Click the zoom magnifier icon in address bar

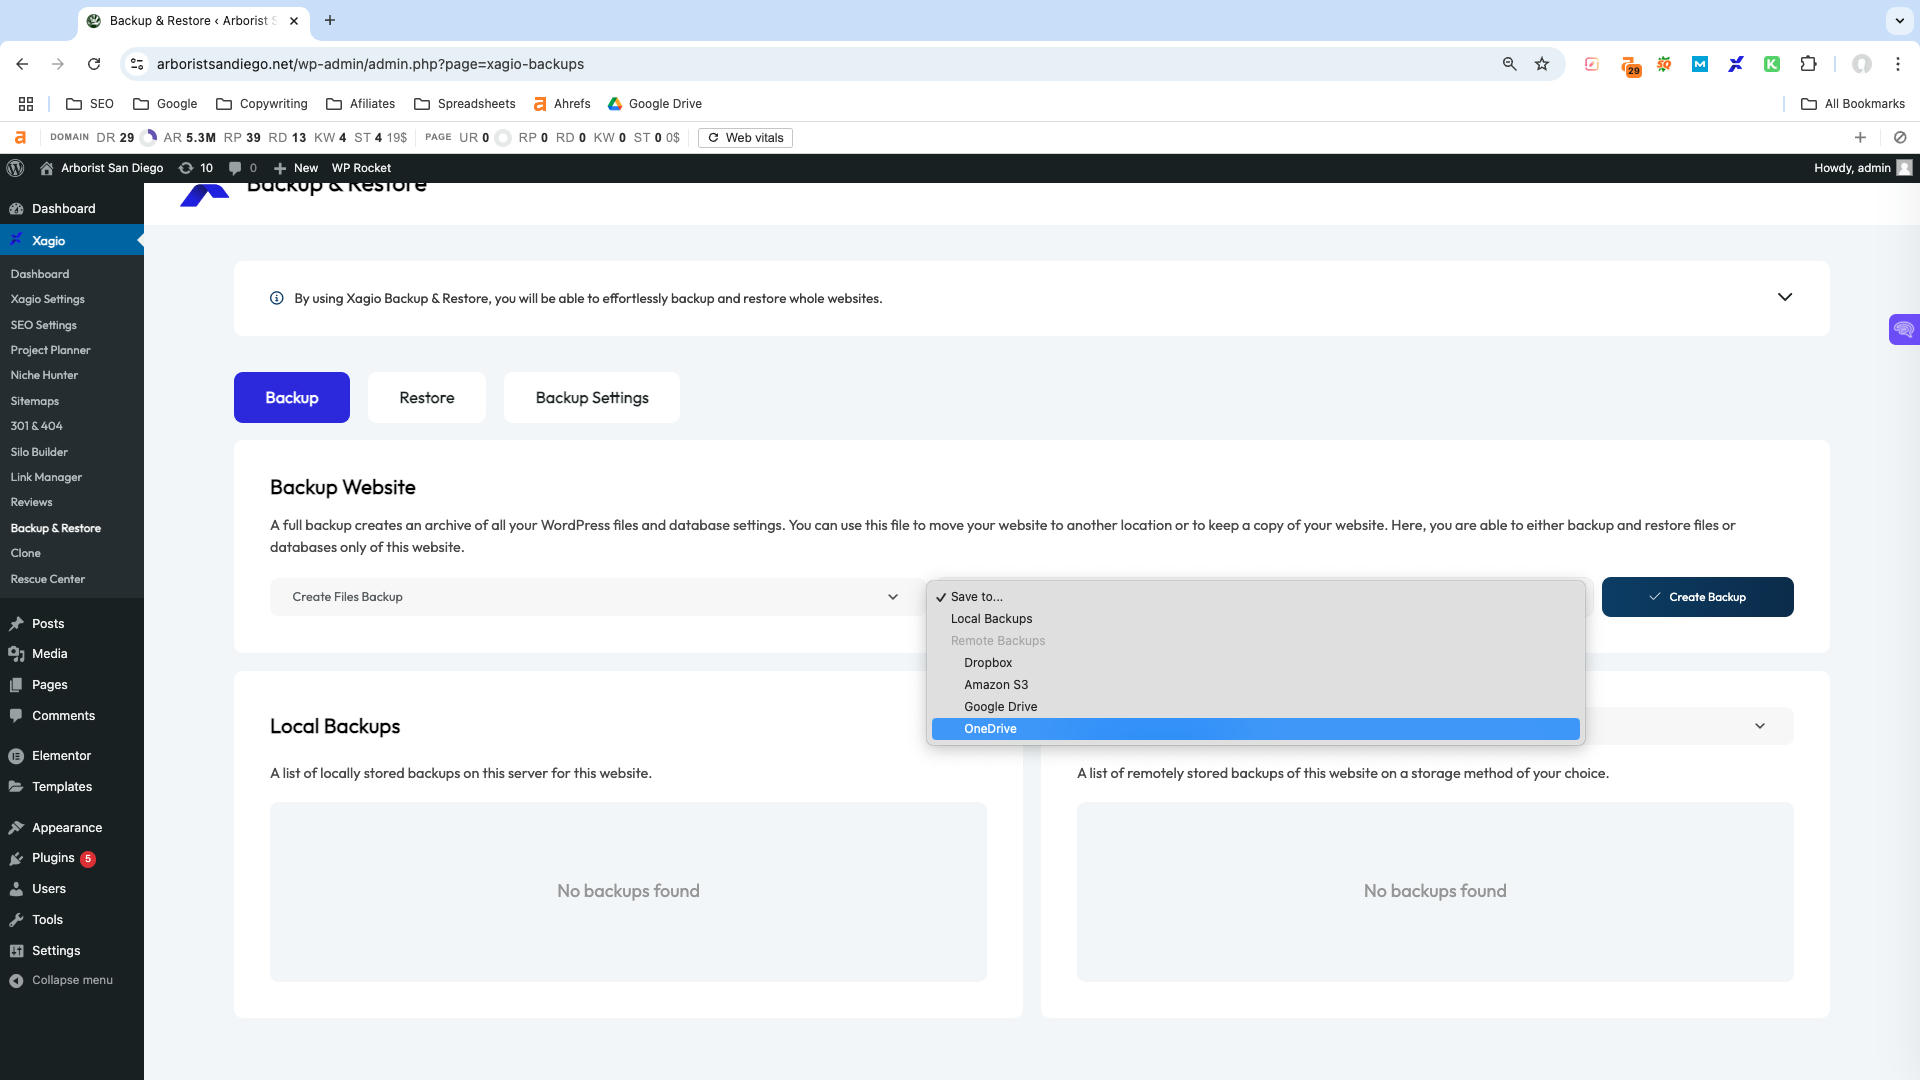[x=1509, y=64]
